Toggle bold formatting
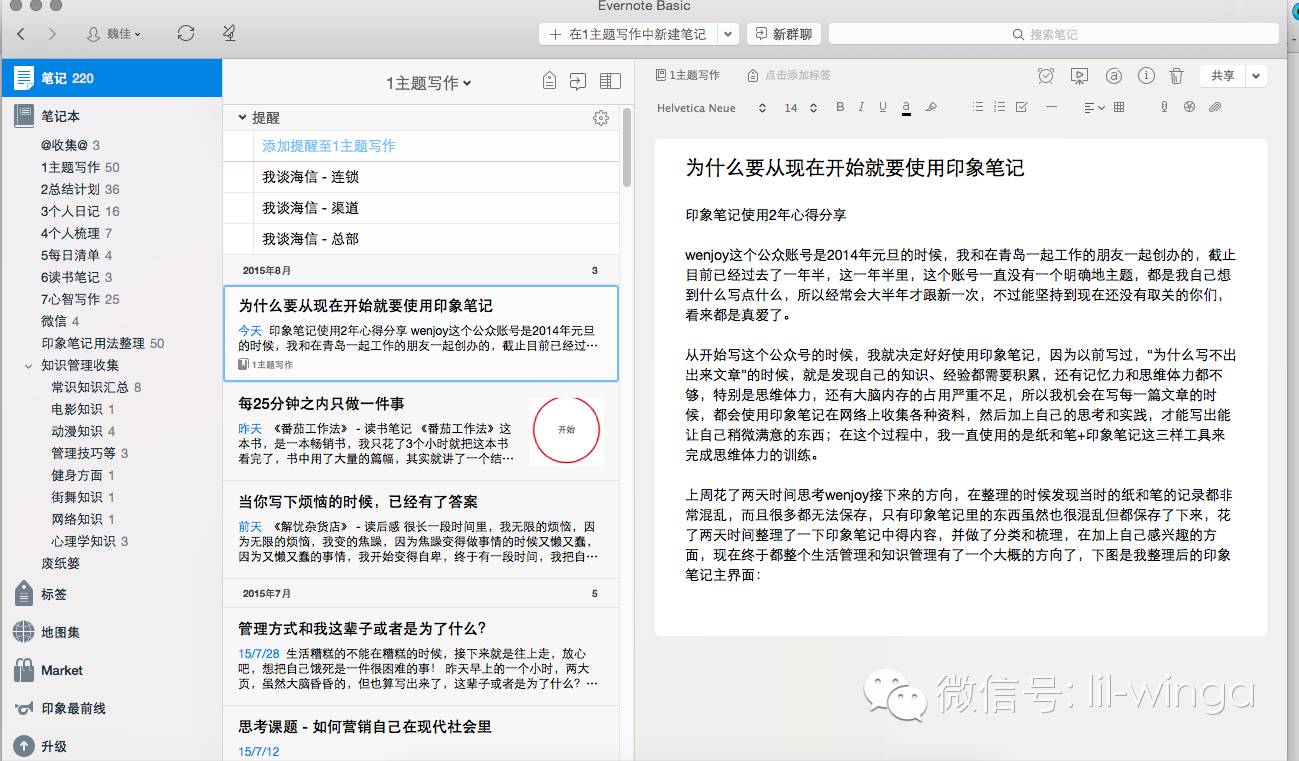This screenshot has width=1299, height=761. point(840,108)
